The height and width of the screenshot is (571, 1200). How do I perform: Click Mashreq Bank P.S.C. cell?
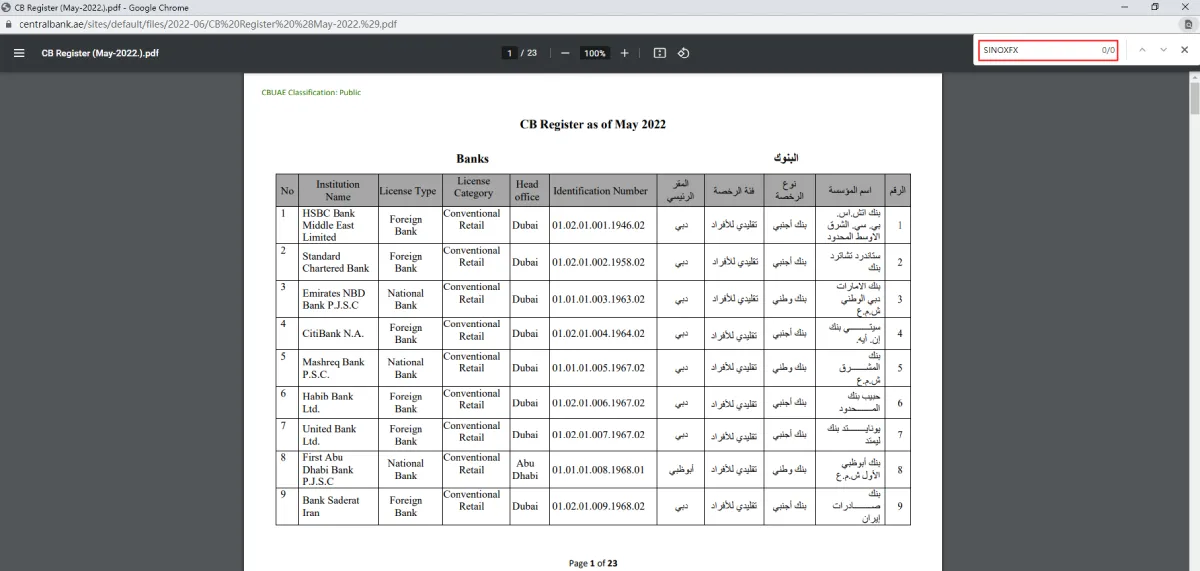click(338, 368)
